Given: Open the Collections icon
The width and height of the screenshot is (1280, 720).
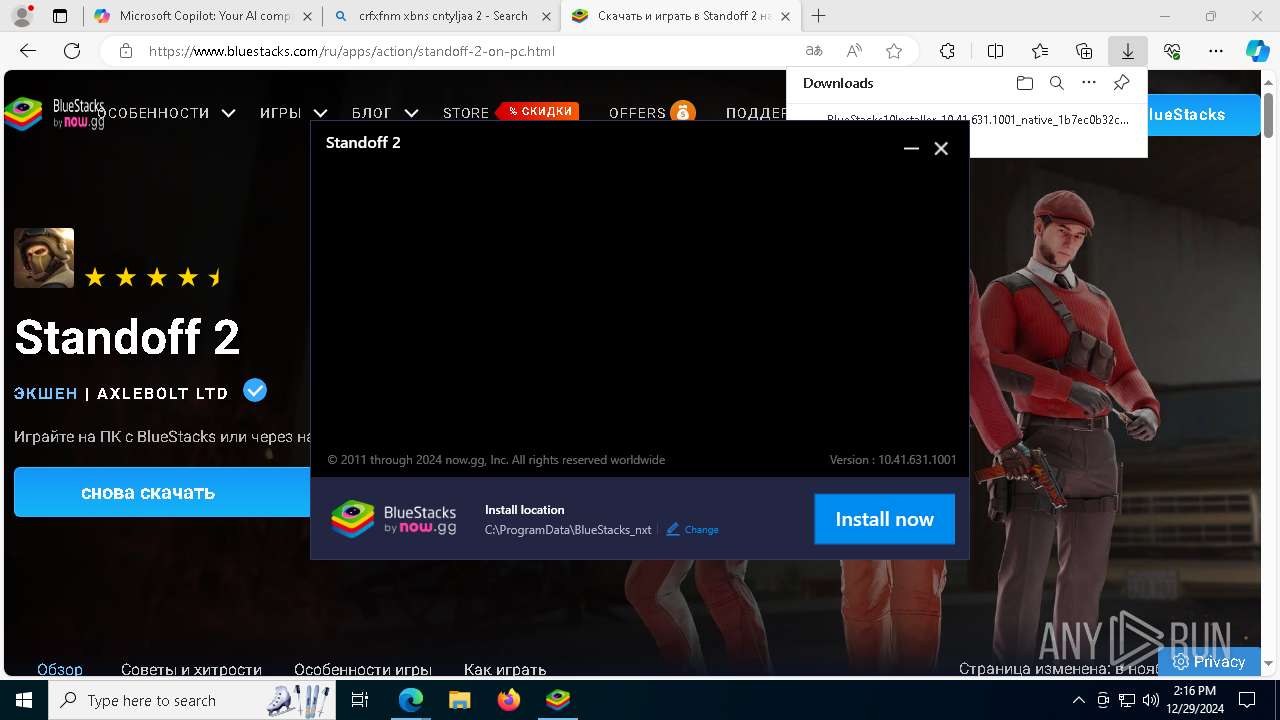Looking at the screenshot, I should point(1084,51).
